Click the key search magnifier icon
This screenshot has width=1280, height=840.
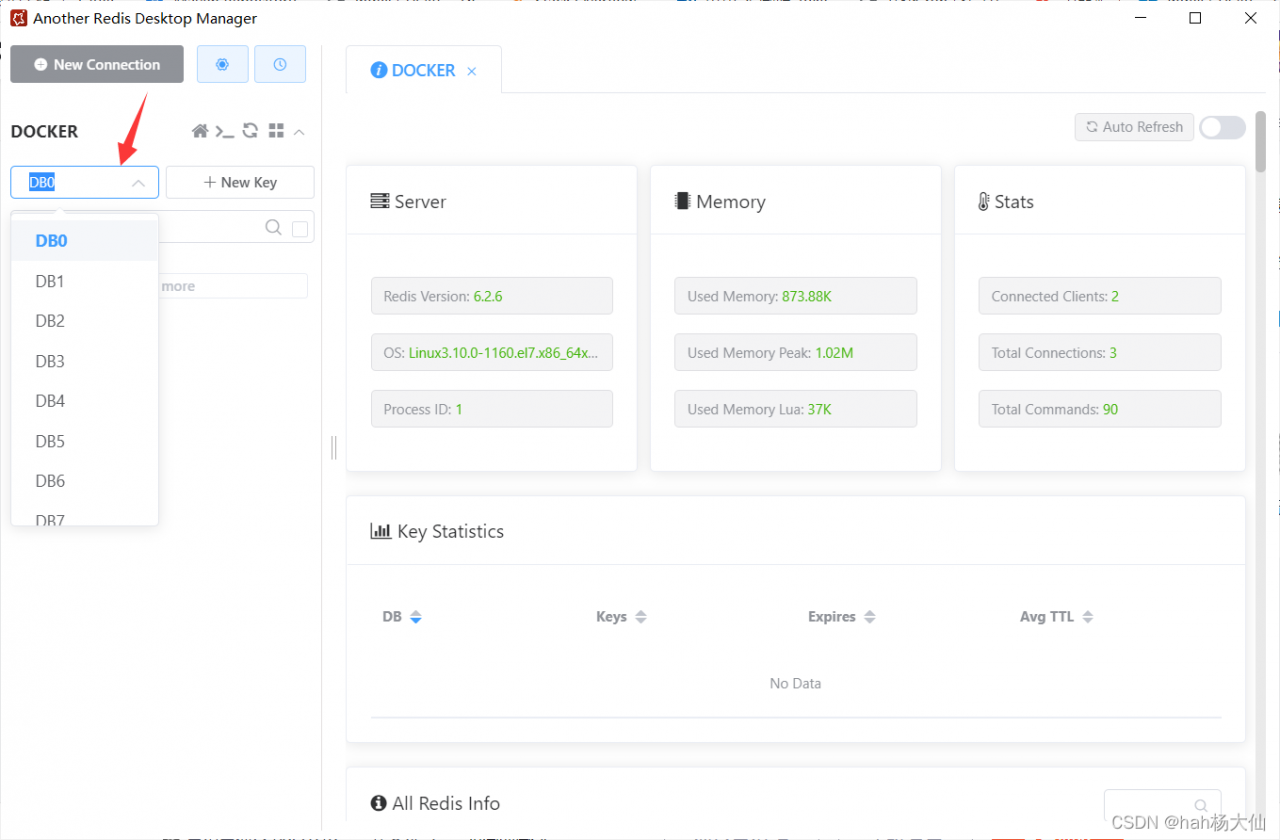tap(273, 228)
